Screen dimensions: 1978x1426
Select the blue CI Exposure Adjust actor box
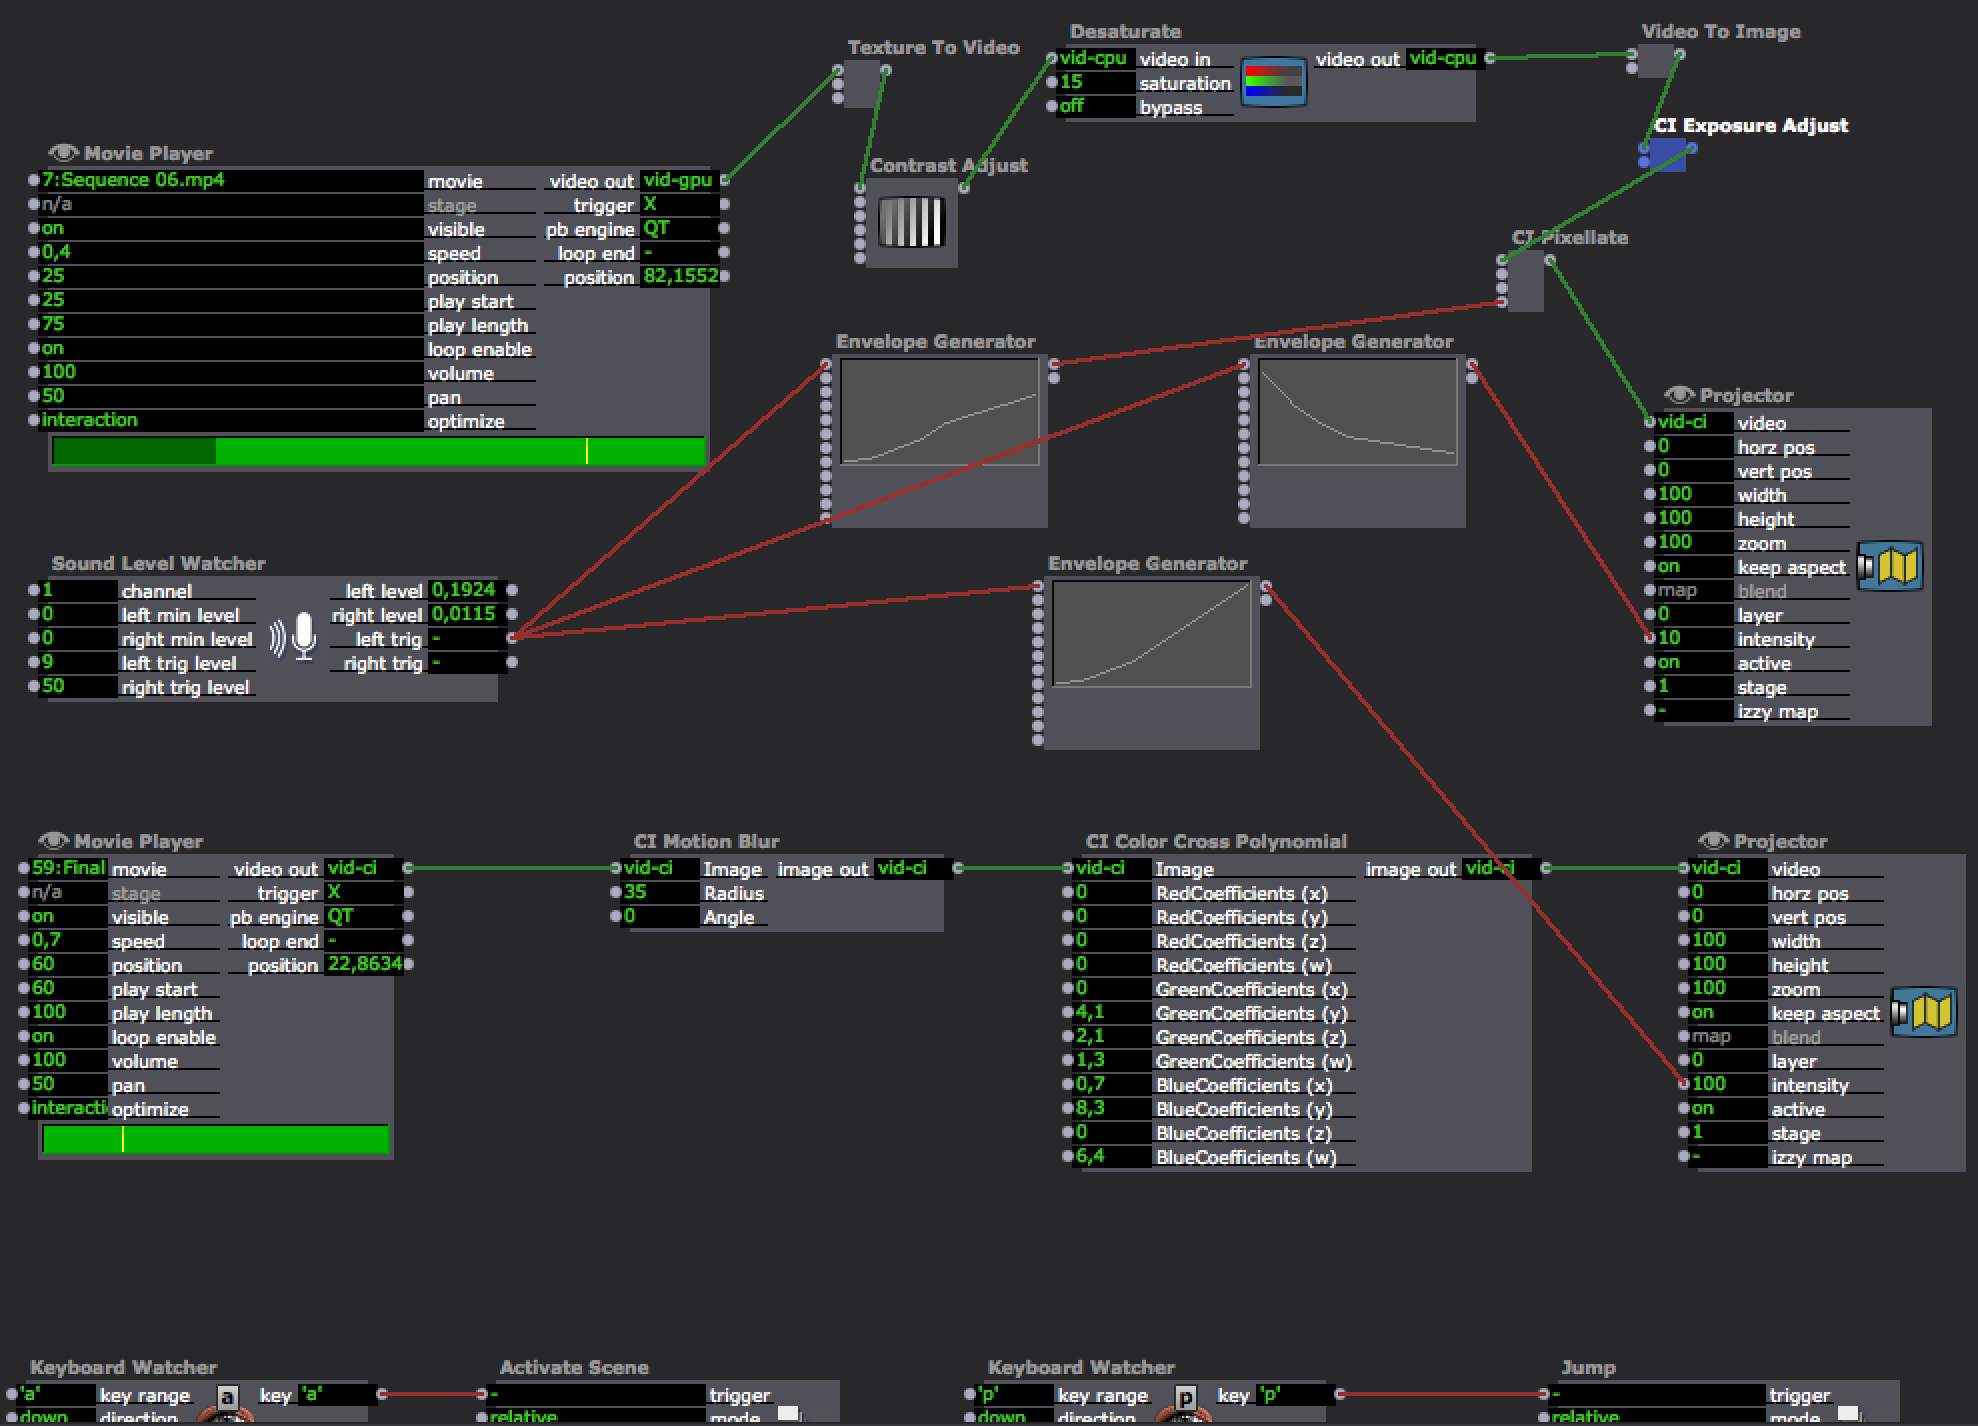pyautogui.click(x=1668, y=155)
